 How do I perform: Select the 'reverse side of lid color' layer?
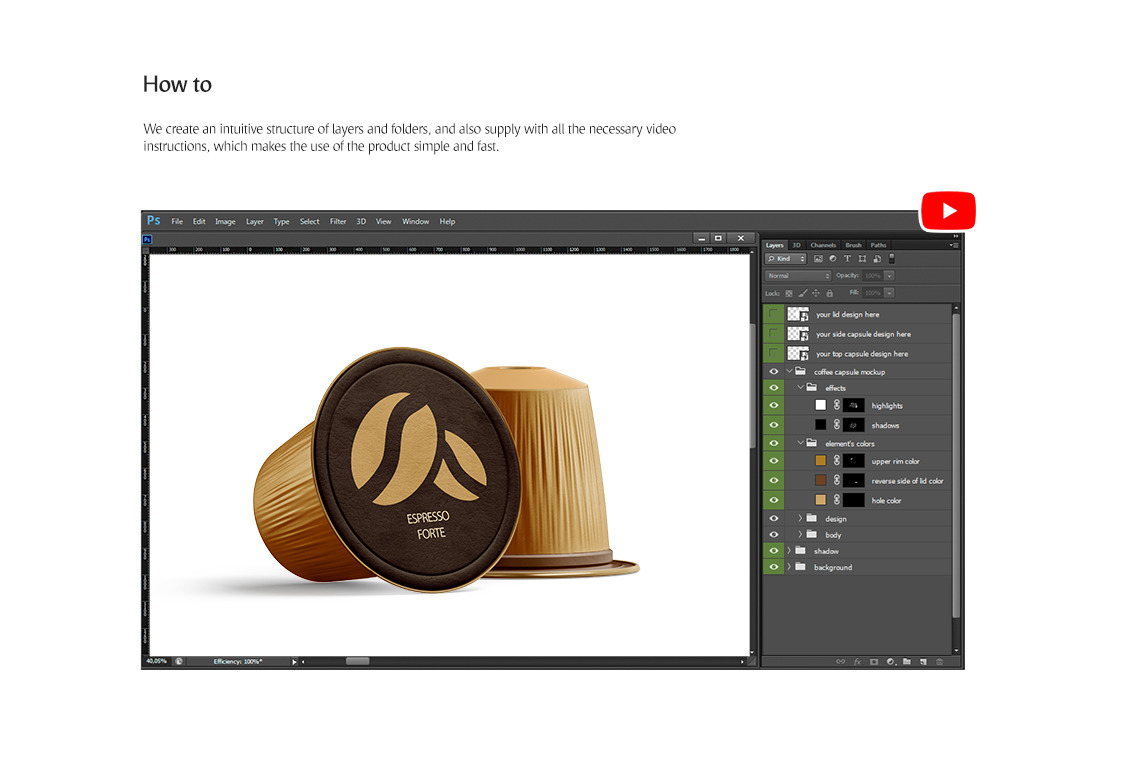point(906,481)
